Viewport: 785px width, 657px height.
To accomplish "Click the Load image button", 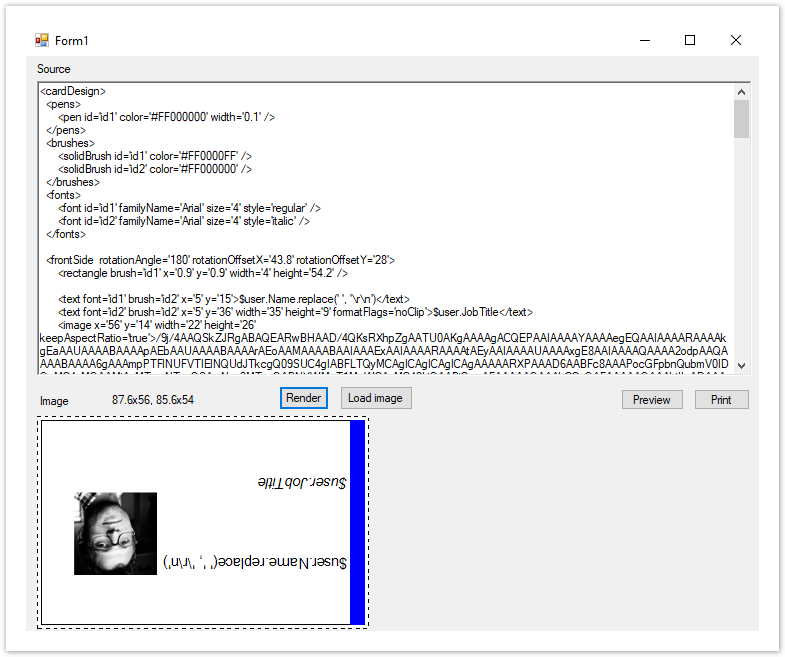I will click(374, 398).
